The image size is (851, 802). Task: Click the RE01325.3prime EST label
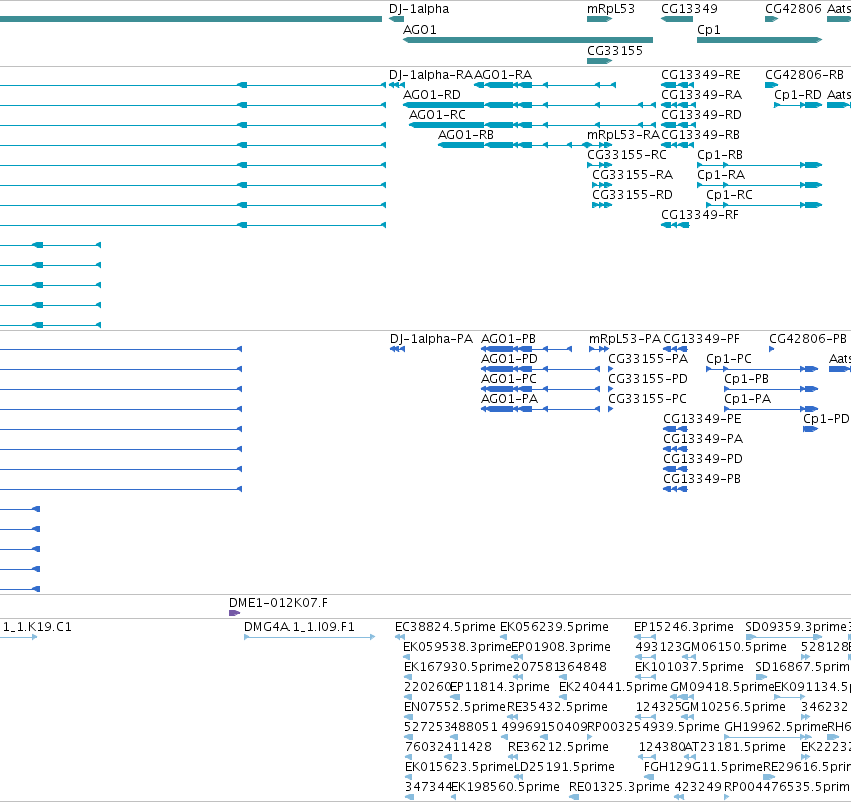pos(619,787)
